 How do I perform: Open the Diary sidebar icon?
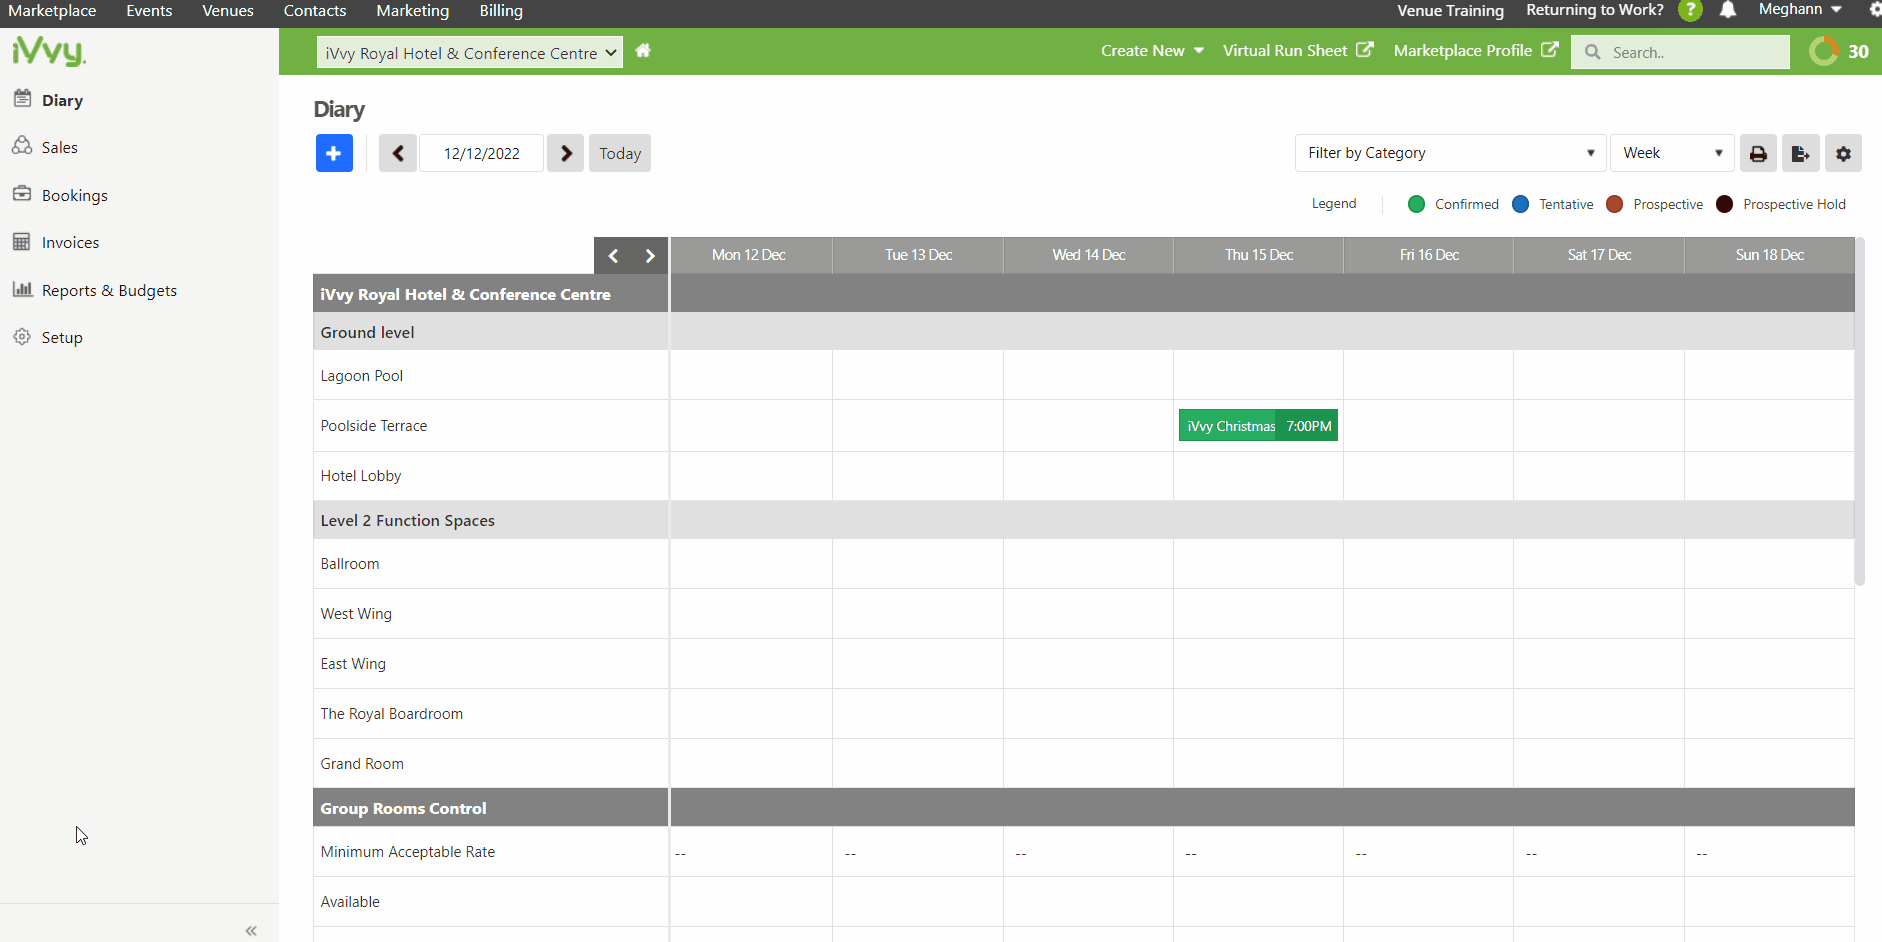coord(22,98)
